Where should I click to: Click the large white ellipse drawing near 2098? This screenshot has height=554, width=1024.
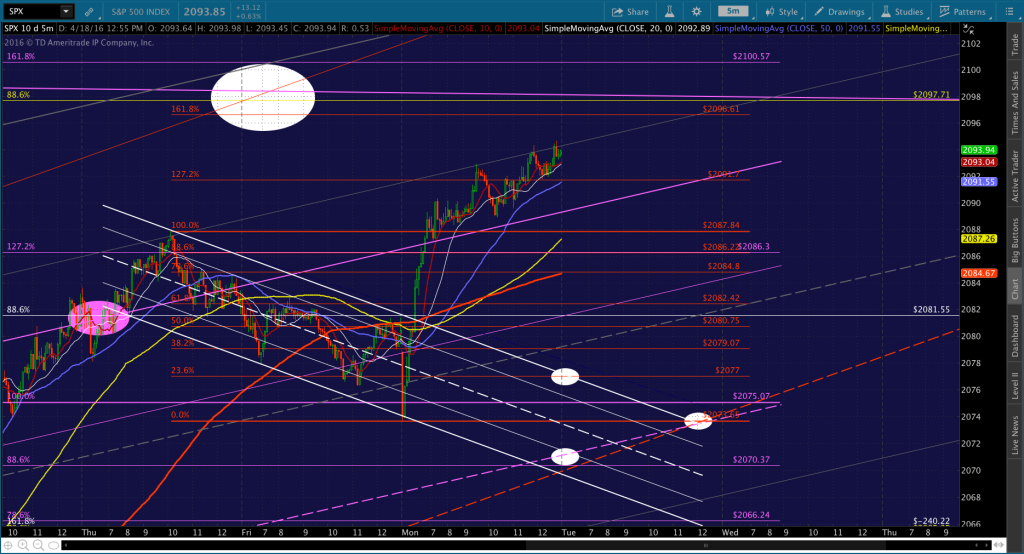point(263,97)
